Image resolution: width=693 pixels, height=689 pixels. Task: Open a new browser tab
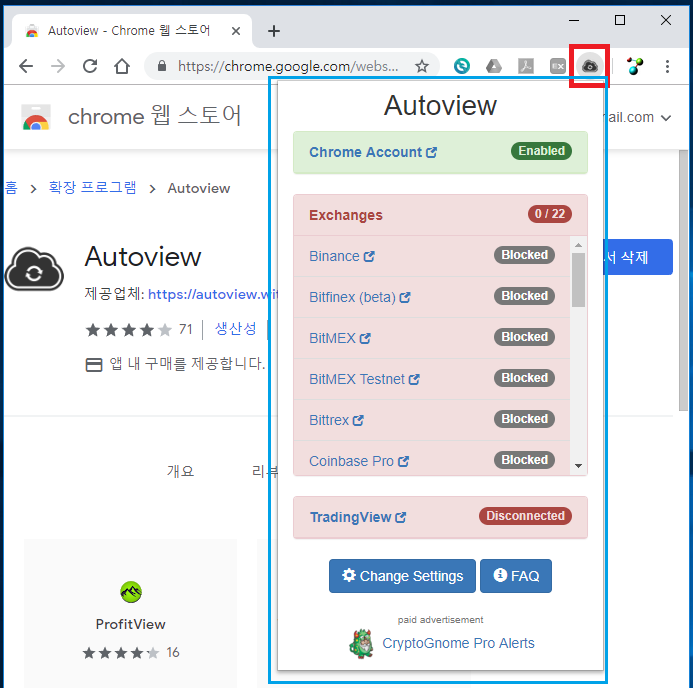pyautogui.click(x=274, y=31)
